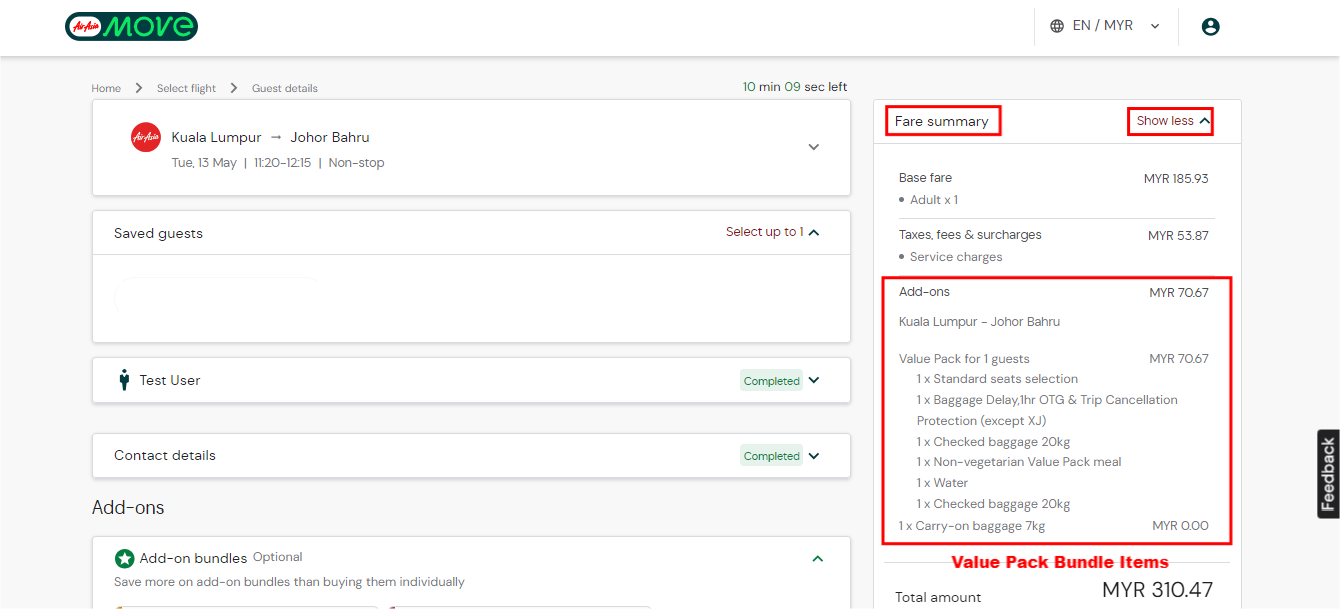Open the account profile icon
The width and height of the screenshot is (1340, 609).
point(1210,26)
